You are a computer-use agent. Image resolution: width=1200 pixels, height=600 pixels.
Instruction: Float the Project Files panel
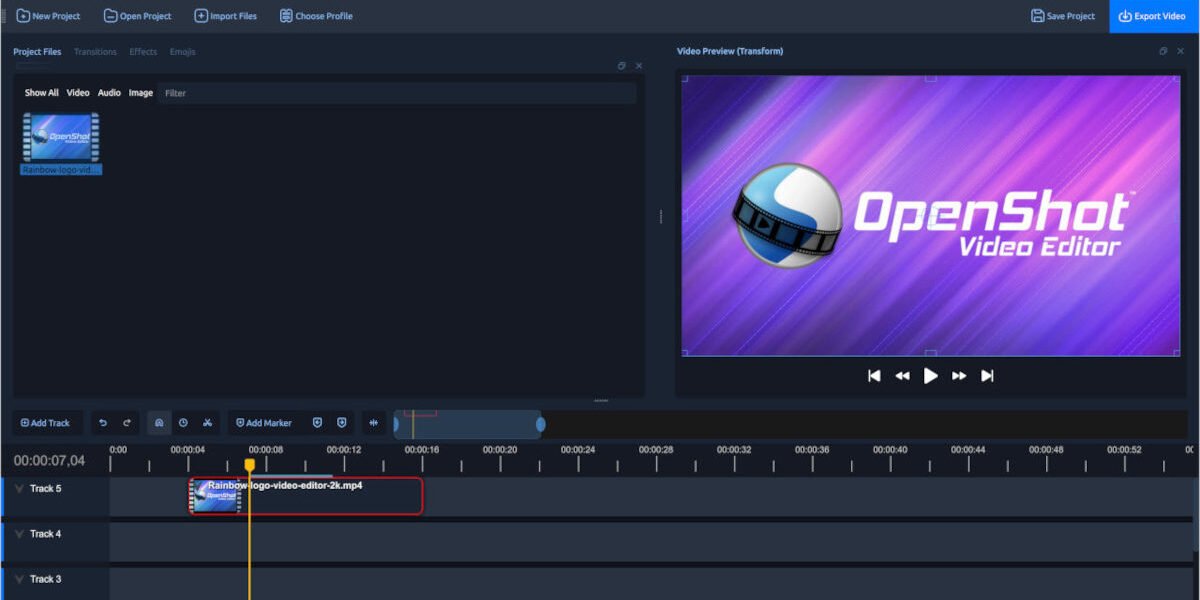[x=621, y=66]
